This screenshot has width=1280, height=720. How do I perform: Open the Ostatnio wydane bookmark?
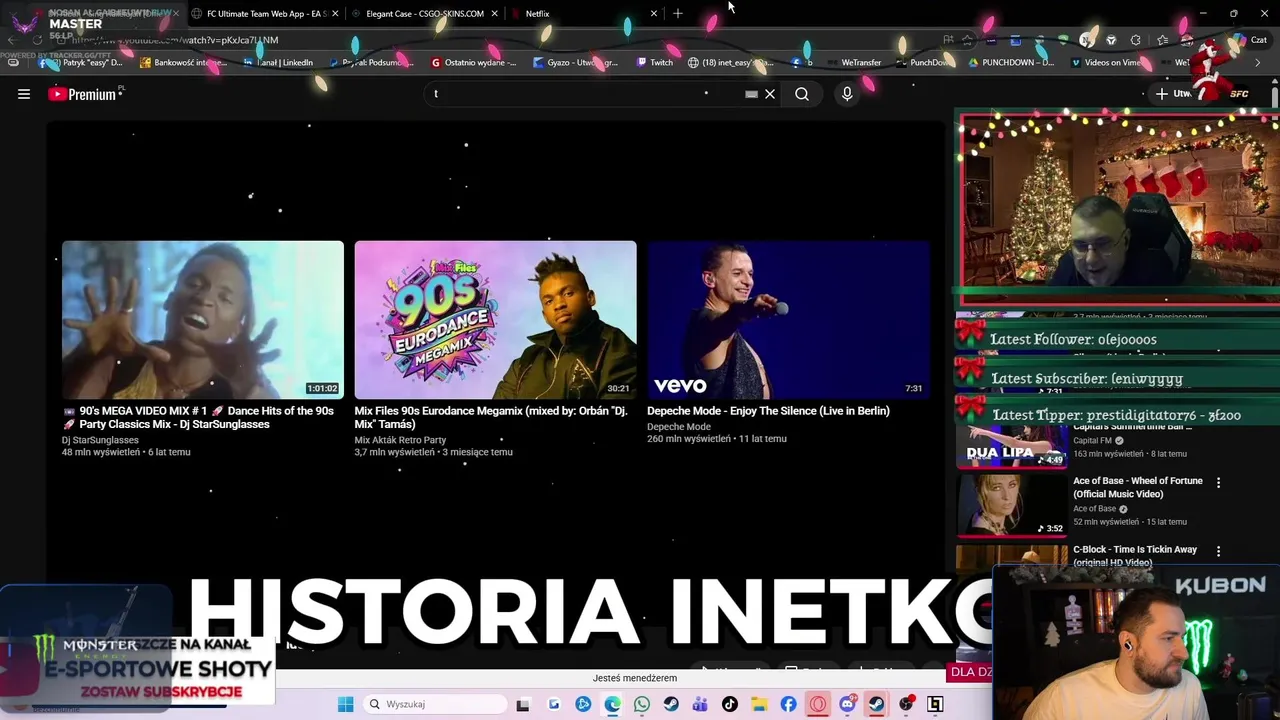[473, 62]
